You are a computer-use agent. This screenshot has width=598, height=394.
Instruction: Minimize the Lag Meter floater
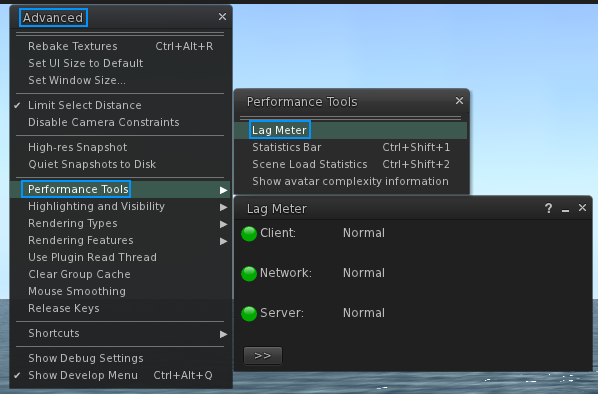565,209
